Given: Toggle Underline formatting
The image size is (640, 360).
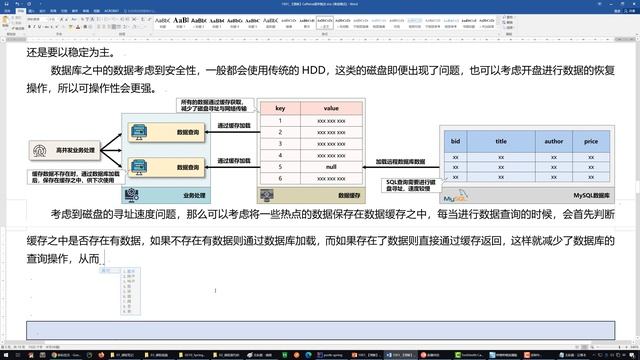Looking at the screenshot, I should [40, 27].
